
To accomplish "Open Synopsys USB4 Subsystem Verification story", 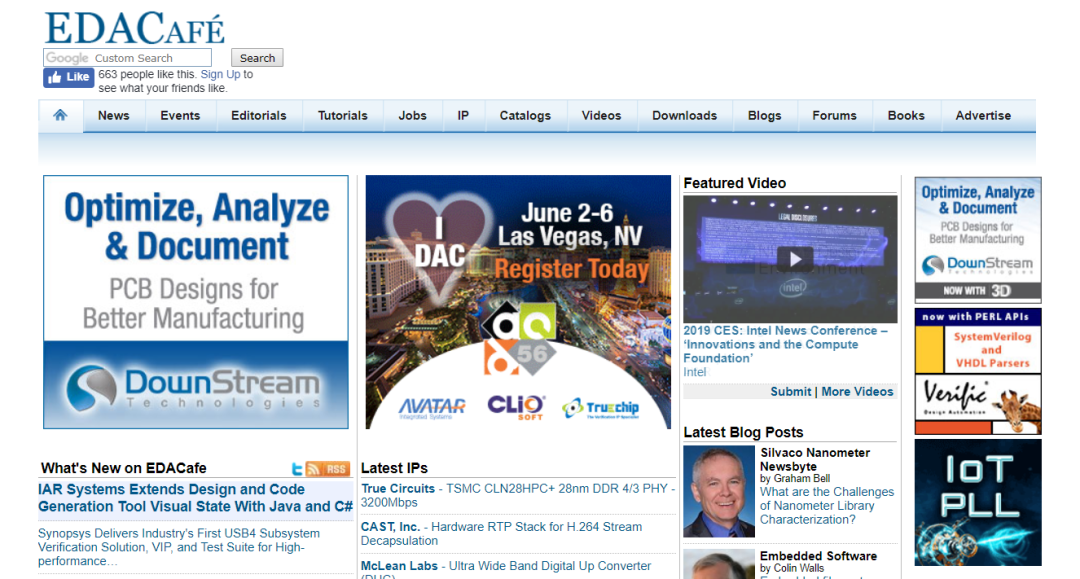I will [178, 547].
